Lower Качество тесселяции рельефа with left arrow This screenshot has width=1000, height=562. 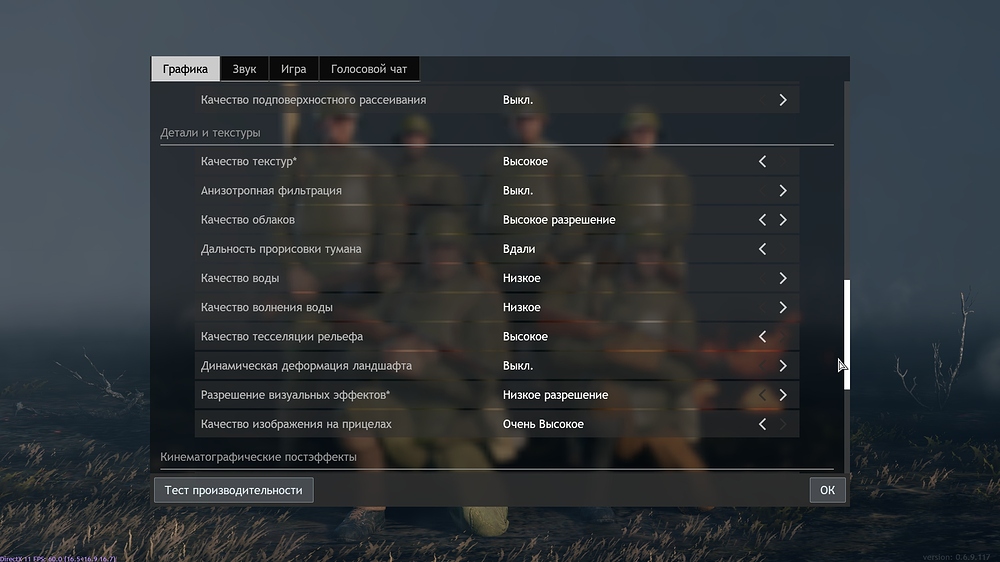click(x=762, y=337)
